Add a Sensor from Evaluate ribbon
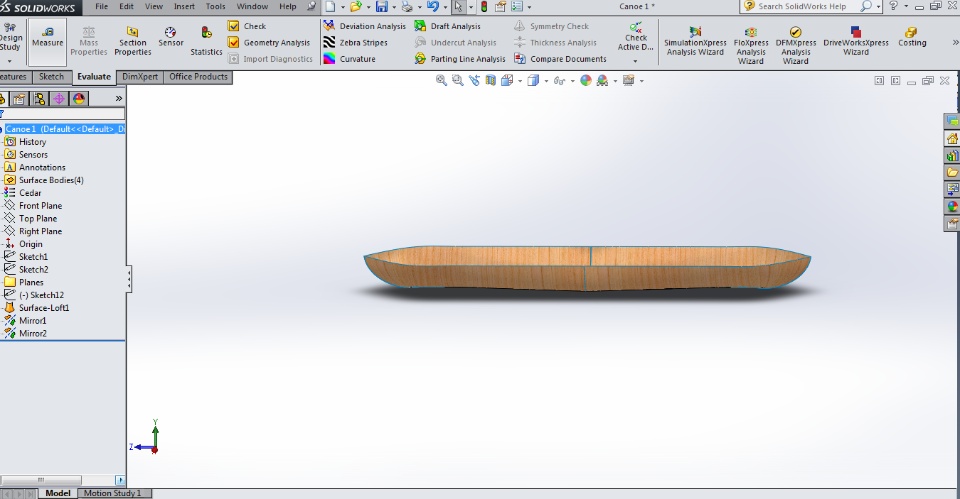Viewport: 960px width, 499px height. [170, 37]
